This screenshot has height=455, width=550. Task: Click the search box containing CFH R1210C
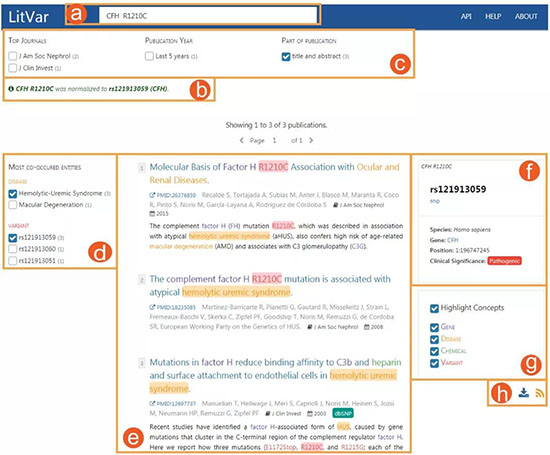(208, 16)
